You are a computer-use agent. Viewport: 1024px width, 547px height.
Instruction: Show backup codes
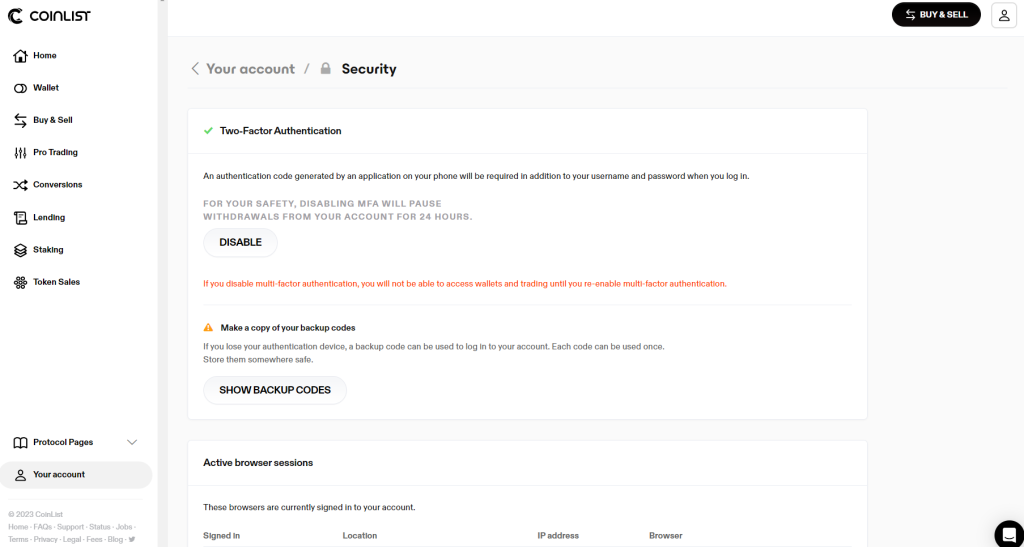[x=275, y=390]
